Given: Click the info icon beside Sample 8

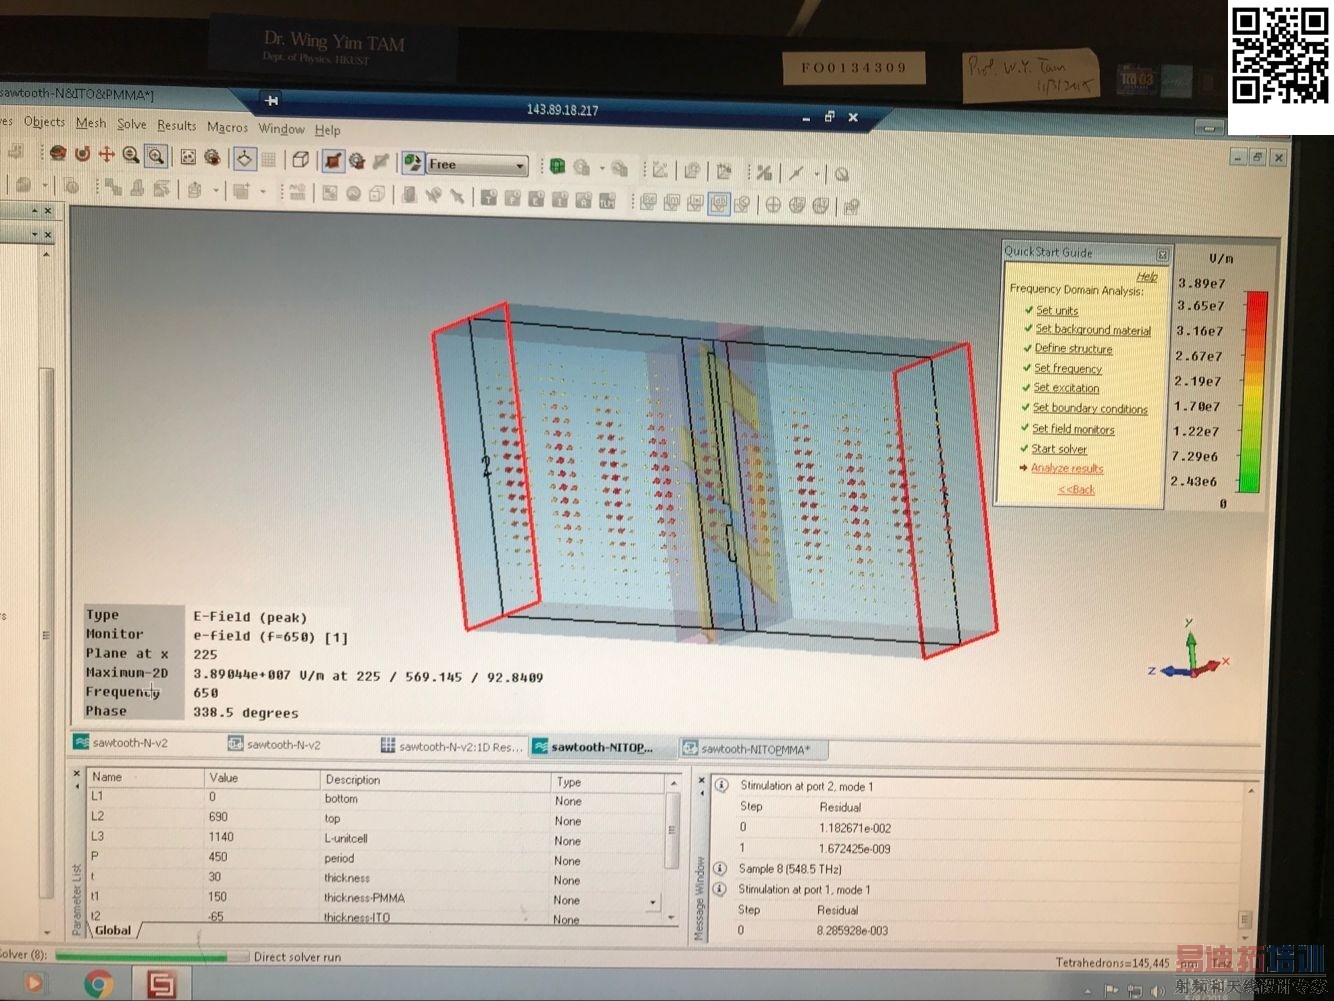Looking at the screenshot, I should (x=720, y=868).
